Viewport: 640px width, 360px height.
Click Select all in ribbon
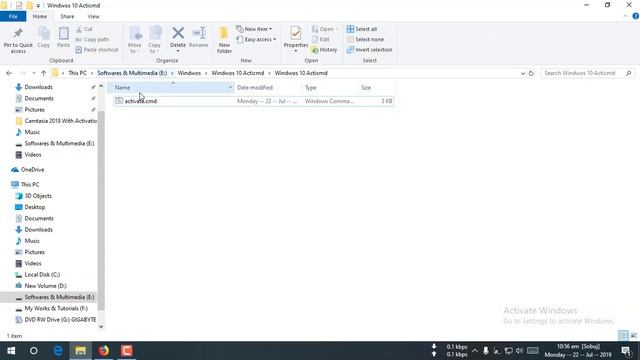(x=362, y=29)
